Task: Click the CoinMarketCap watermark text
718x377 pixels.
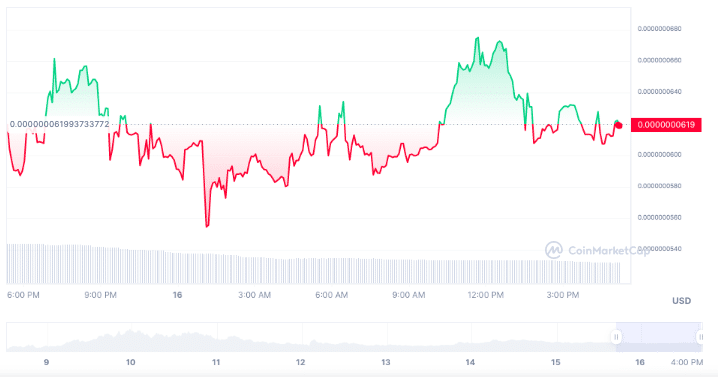Action: (609, 251)
